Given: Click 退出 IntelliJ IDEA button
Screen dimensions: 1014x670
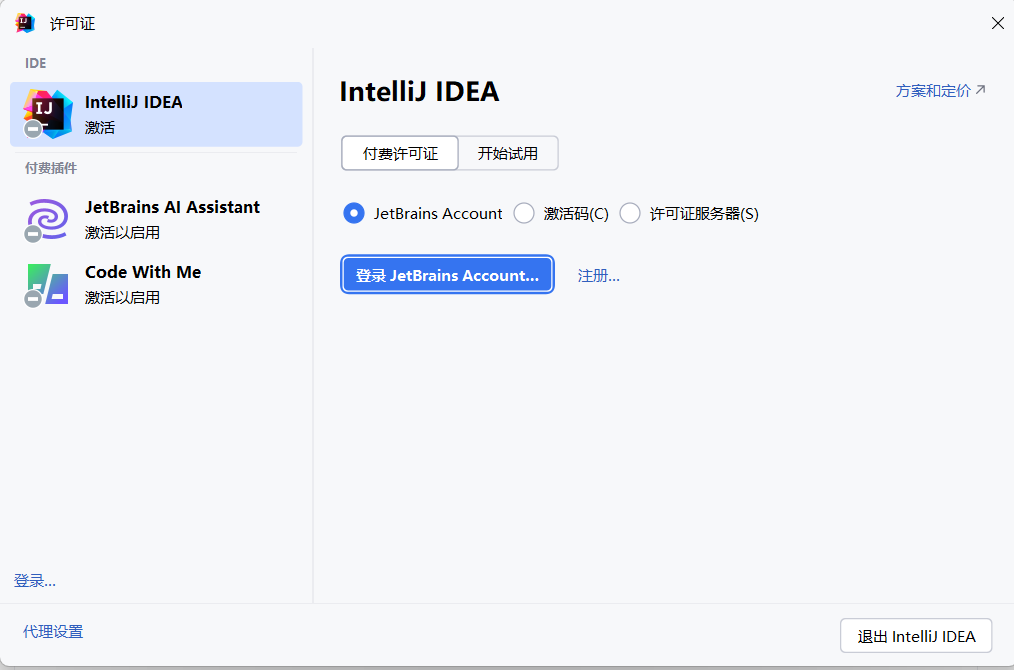Looking at the screenshot, I should 916,636.
